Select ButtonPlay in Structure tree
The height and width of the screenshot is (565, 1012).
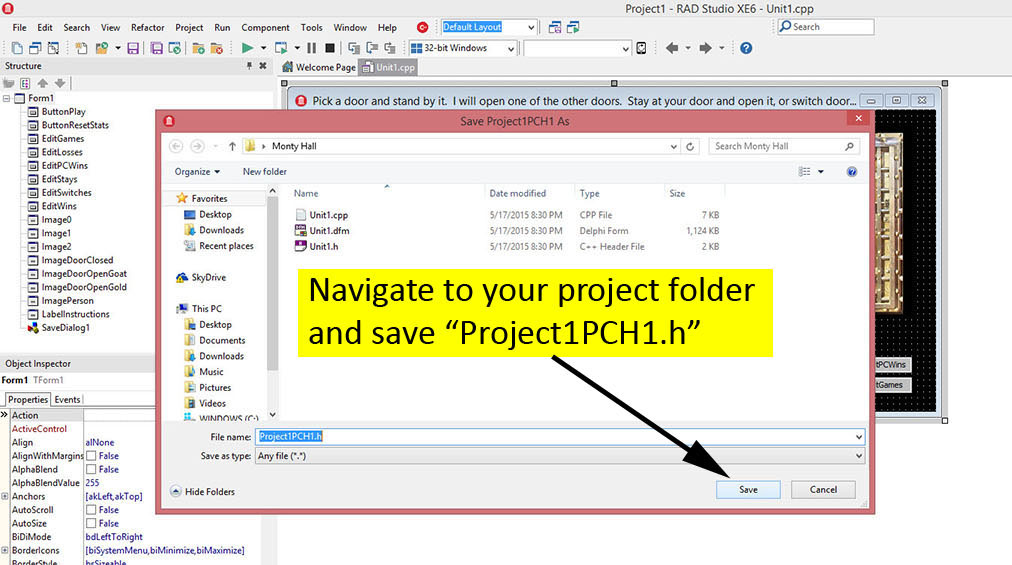pyautogui.click(x=63, y=112)
